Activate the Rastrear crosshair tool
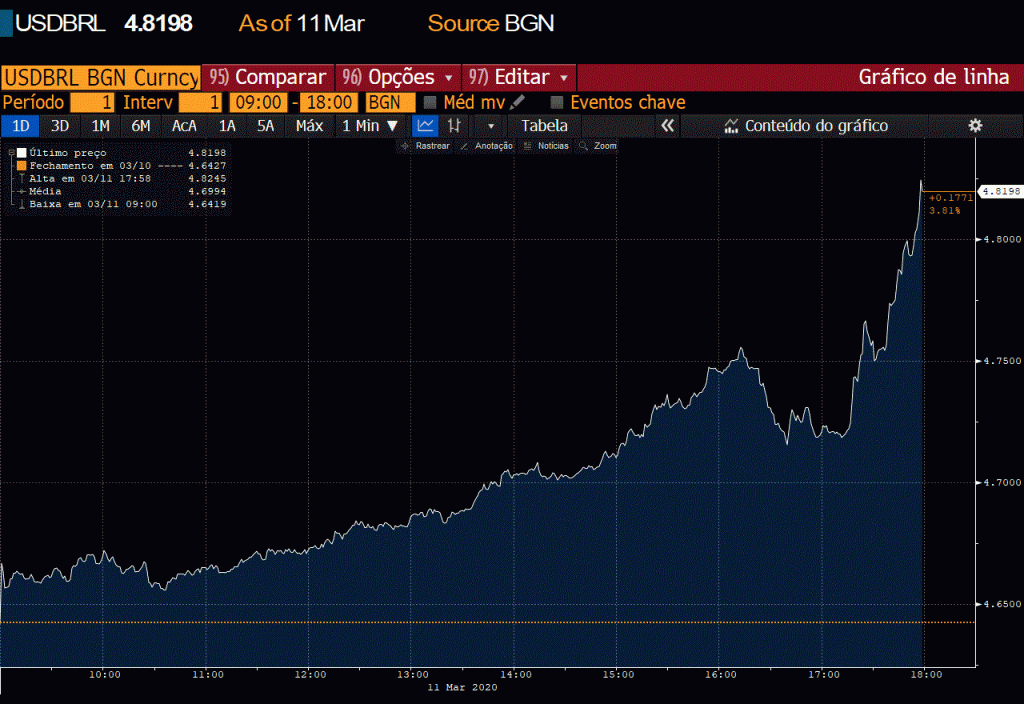 pyautogui.click(x=427, y=146)
